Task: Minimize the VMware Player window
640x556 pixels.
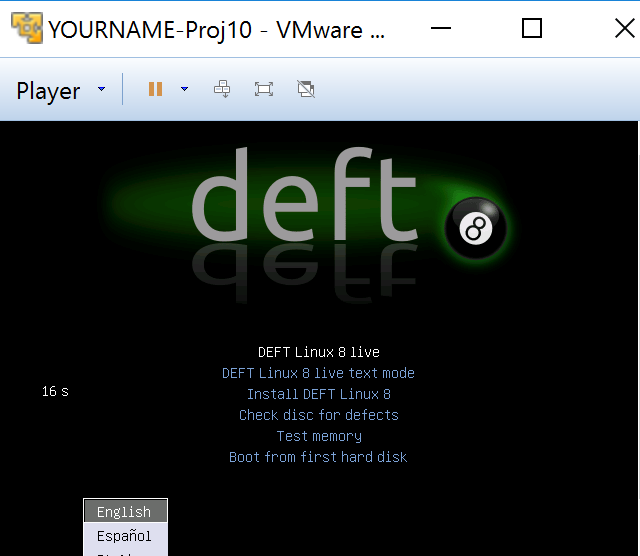Action: click(441, 28)
